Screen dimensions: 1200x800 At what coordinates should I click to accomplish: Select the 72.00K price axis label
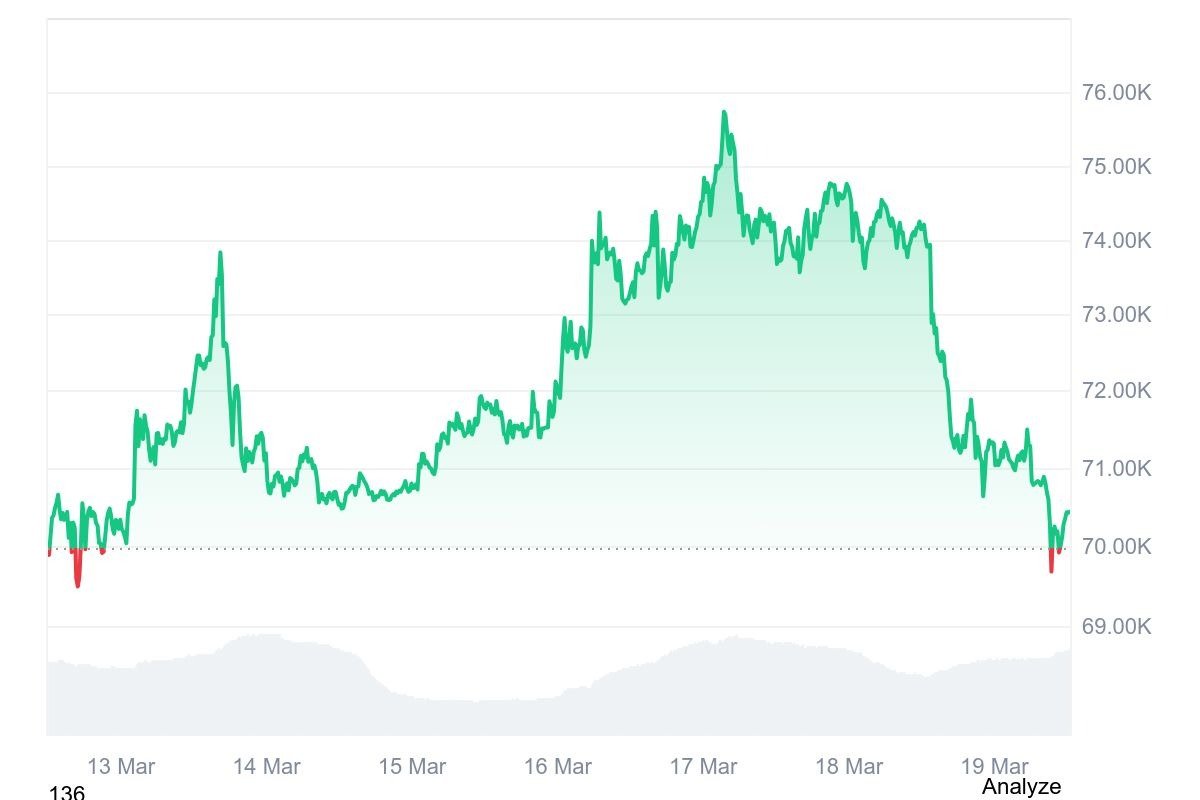(x=1116, y=391)
